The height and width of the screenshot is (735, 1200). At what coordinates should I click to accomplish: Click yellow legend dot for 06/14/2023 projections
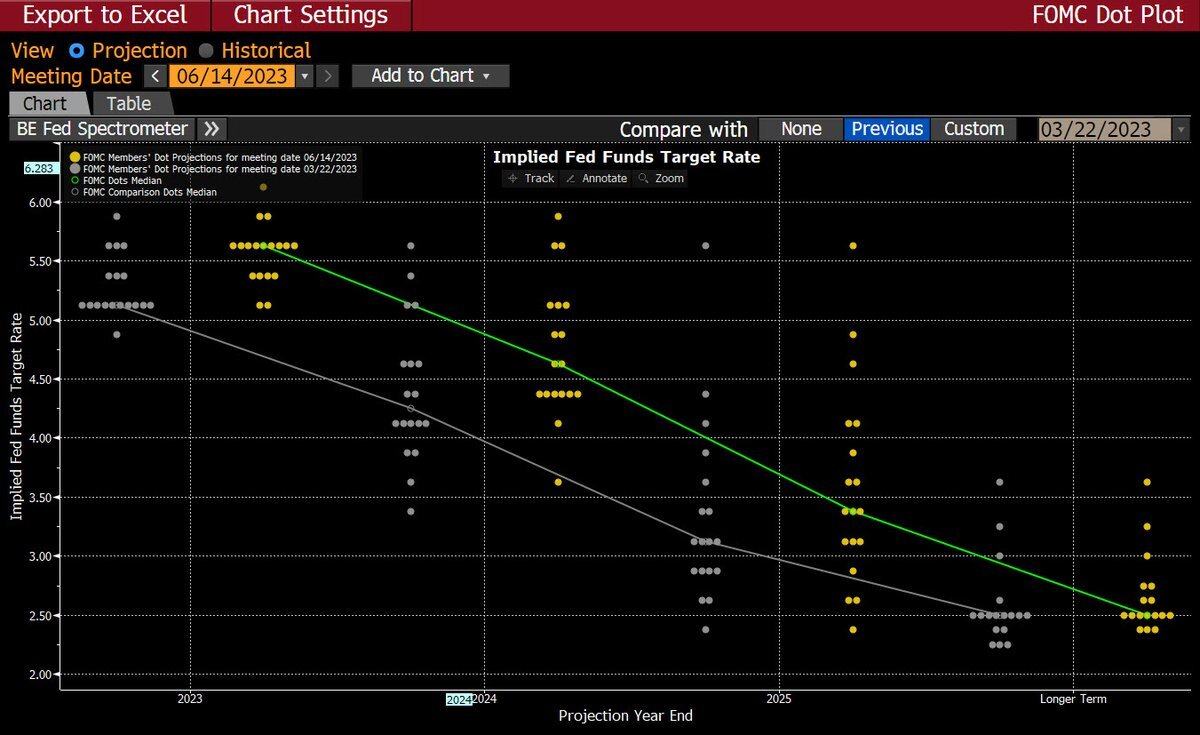(75, 157)
